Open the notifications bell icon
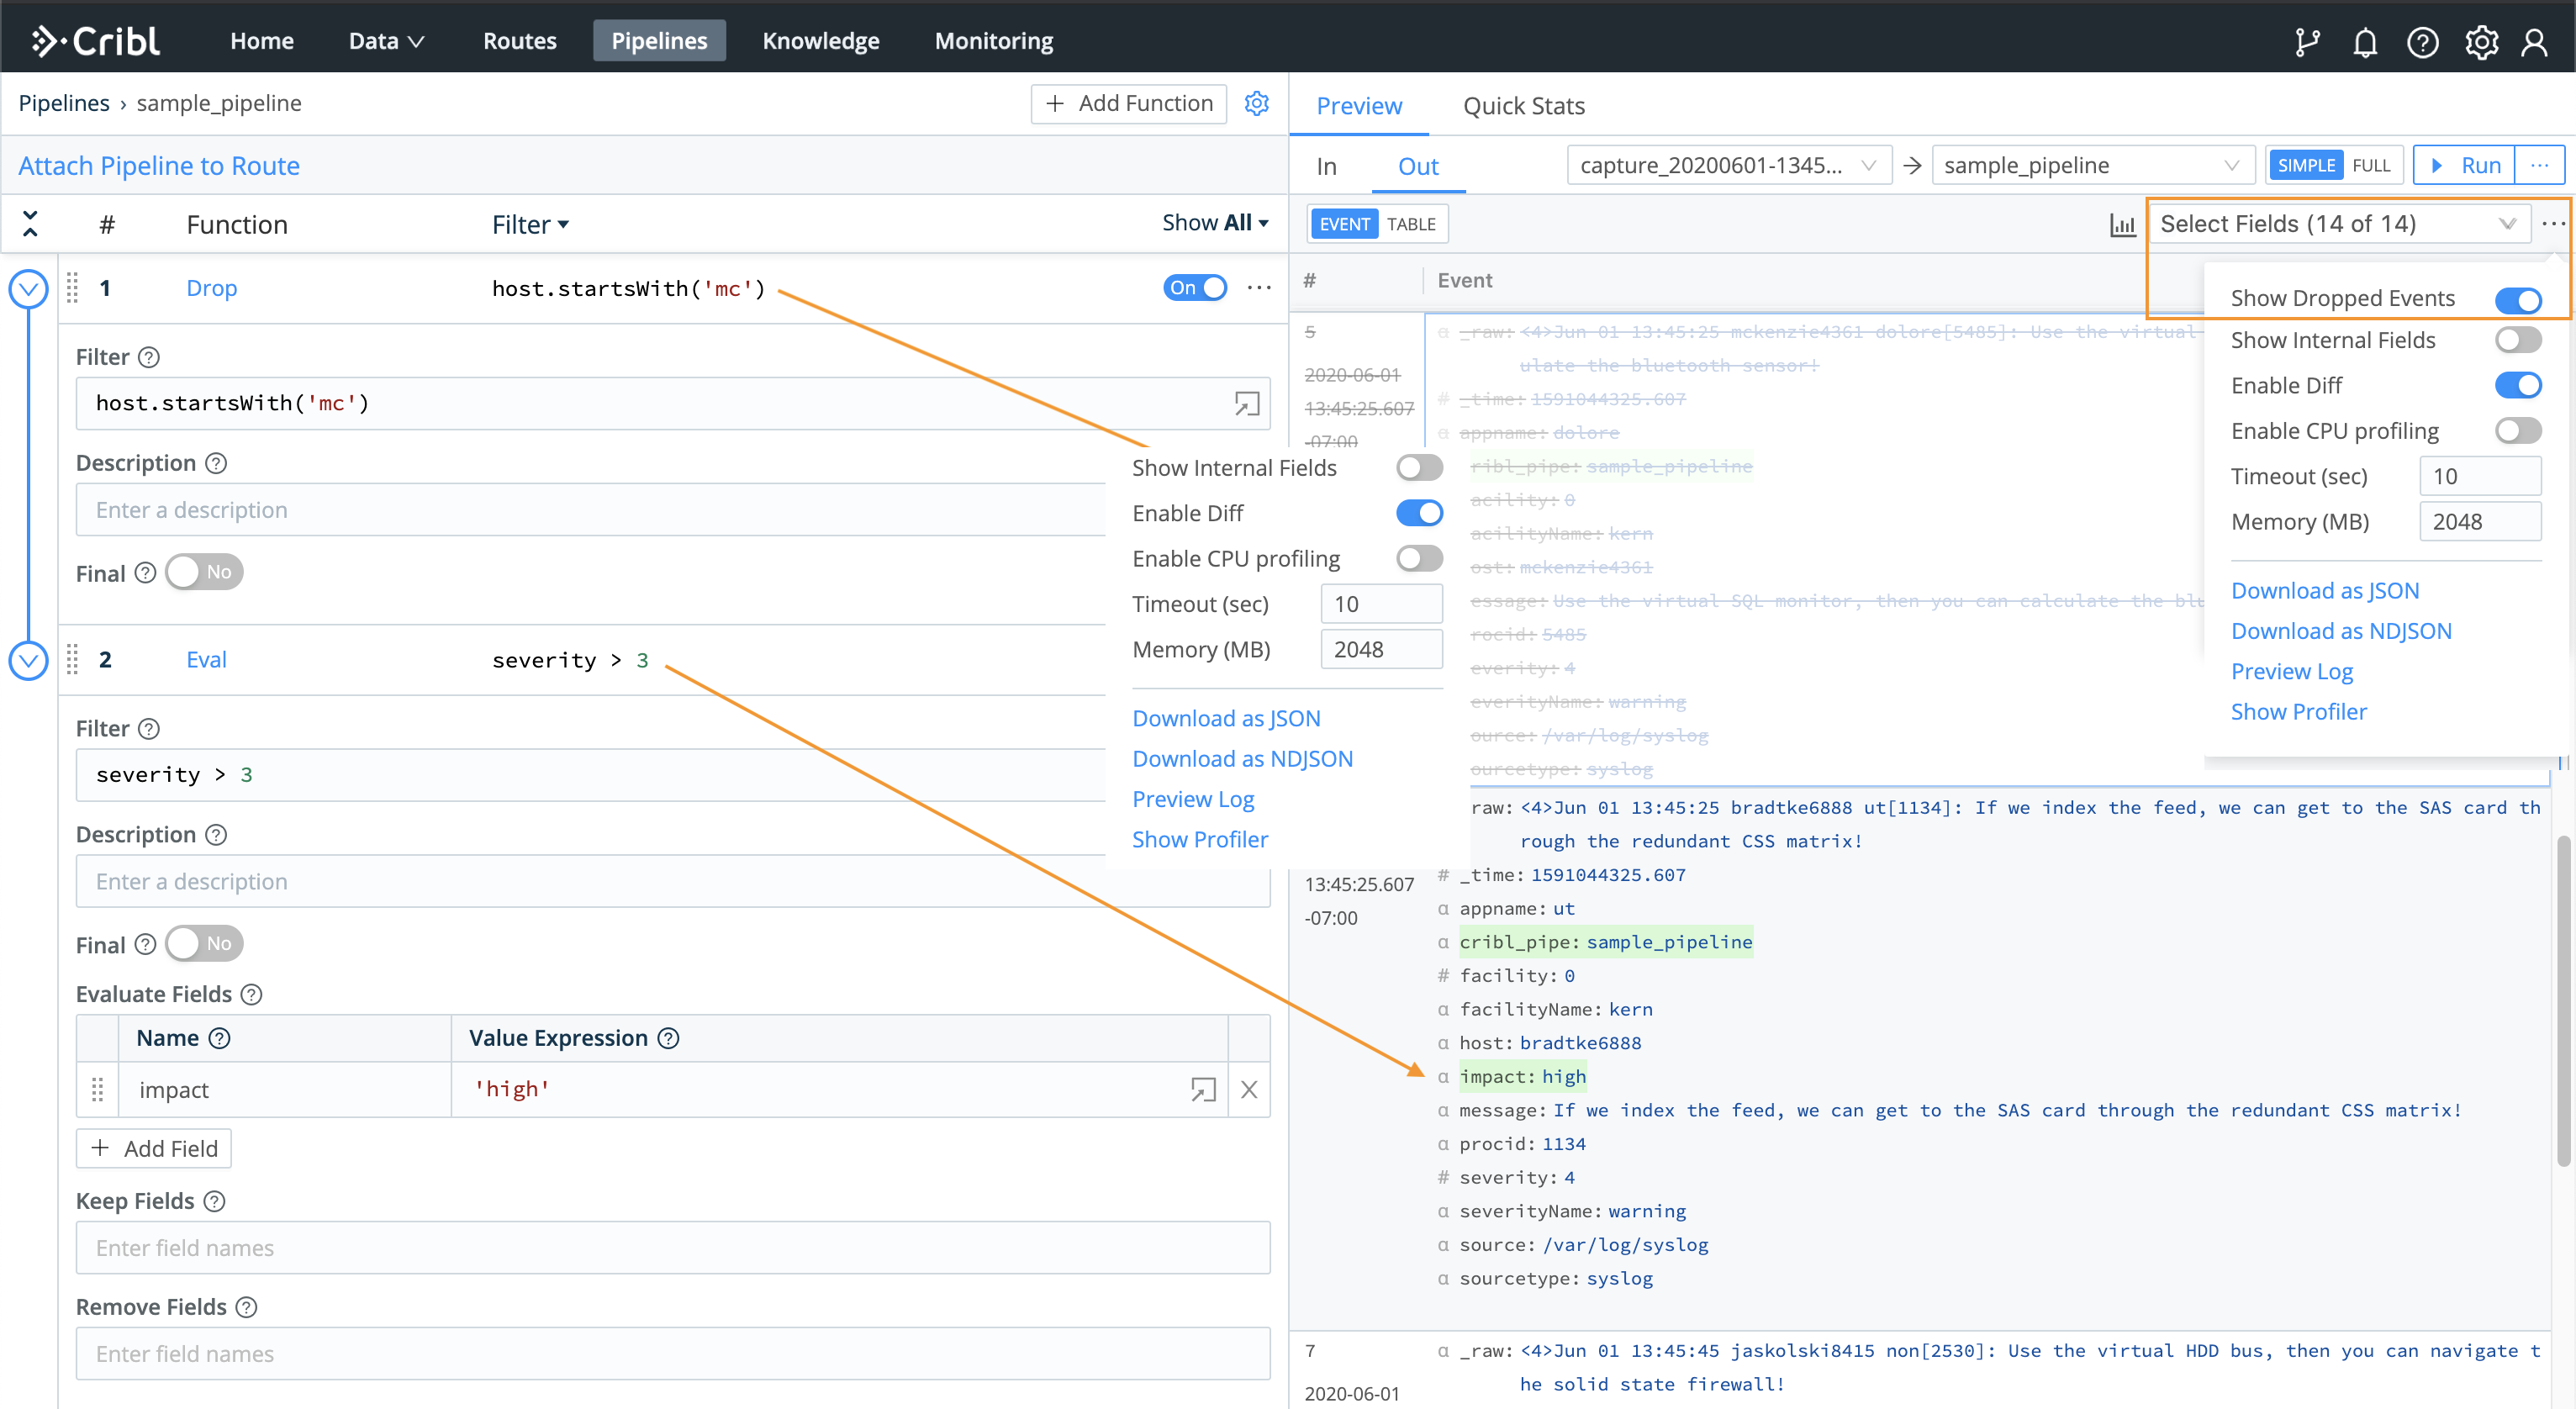2576x1409 pixels. pyautogui.click(x=2365, y=41)
